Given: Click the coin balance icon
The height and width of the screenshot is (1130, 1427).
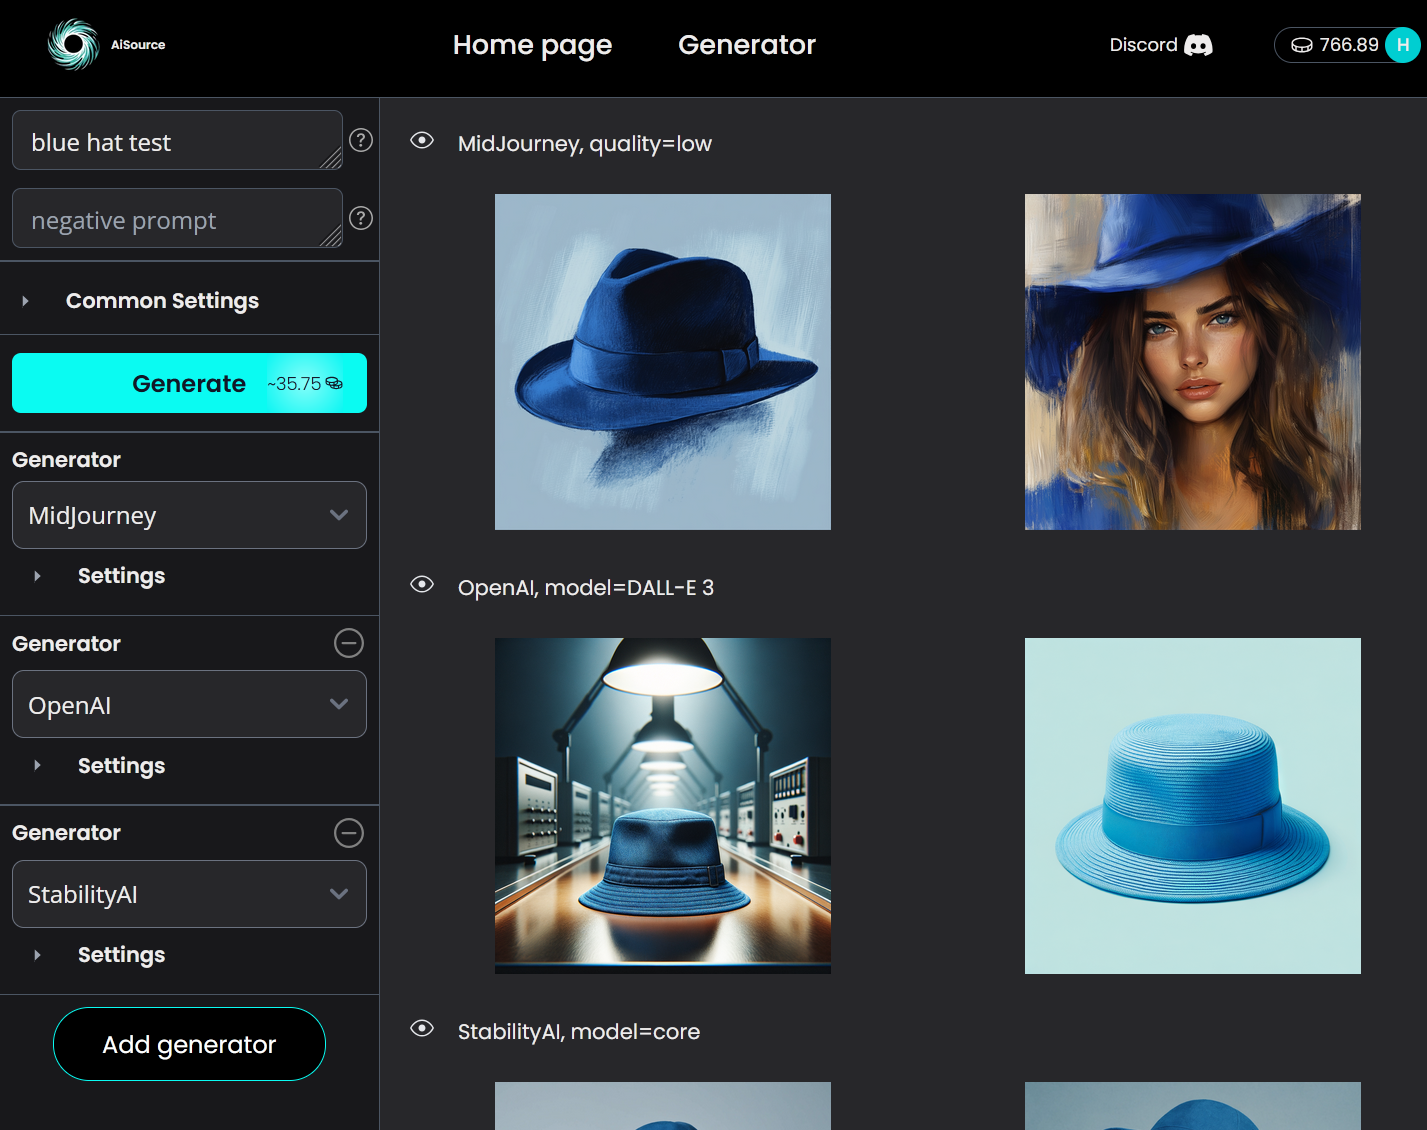Looking at the screenshot, I should [1301, 45].
